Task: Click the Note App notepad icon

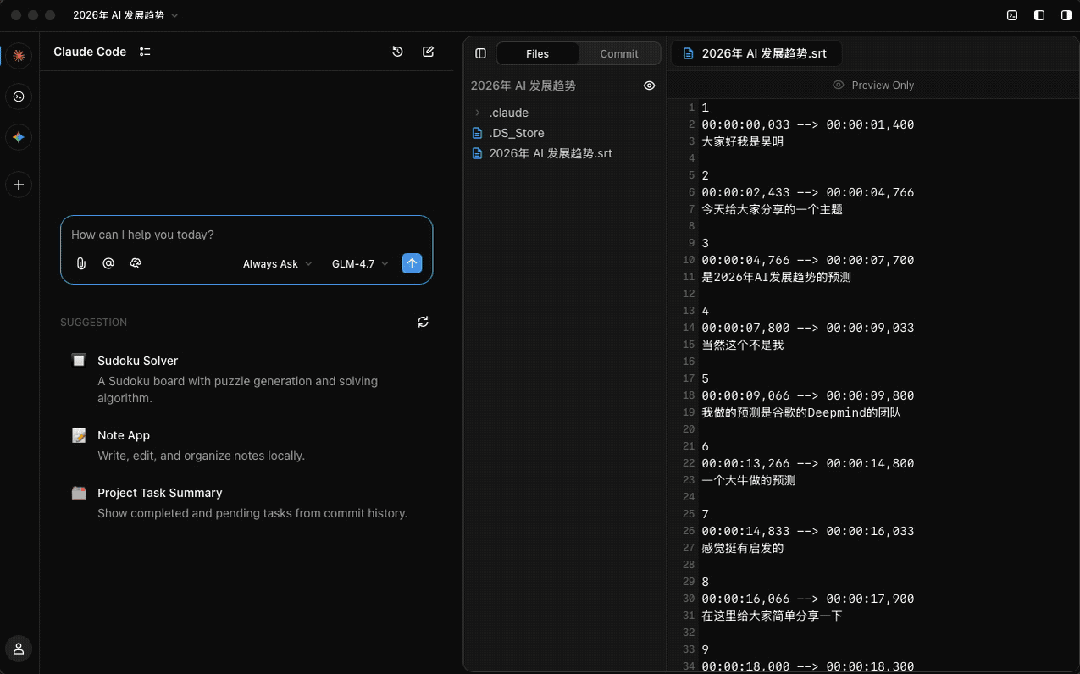Action: (x=79, y=435)
